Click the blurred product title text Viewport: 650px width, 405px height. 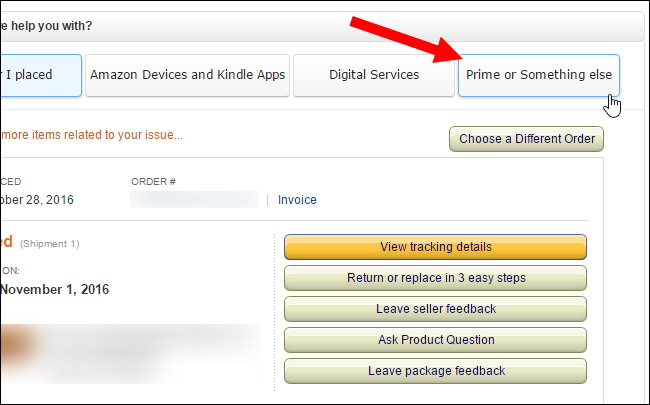pyautogui.click(x=149, y=352)
